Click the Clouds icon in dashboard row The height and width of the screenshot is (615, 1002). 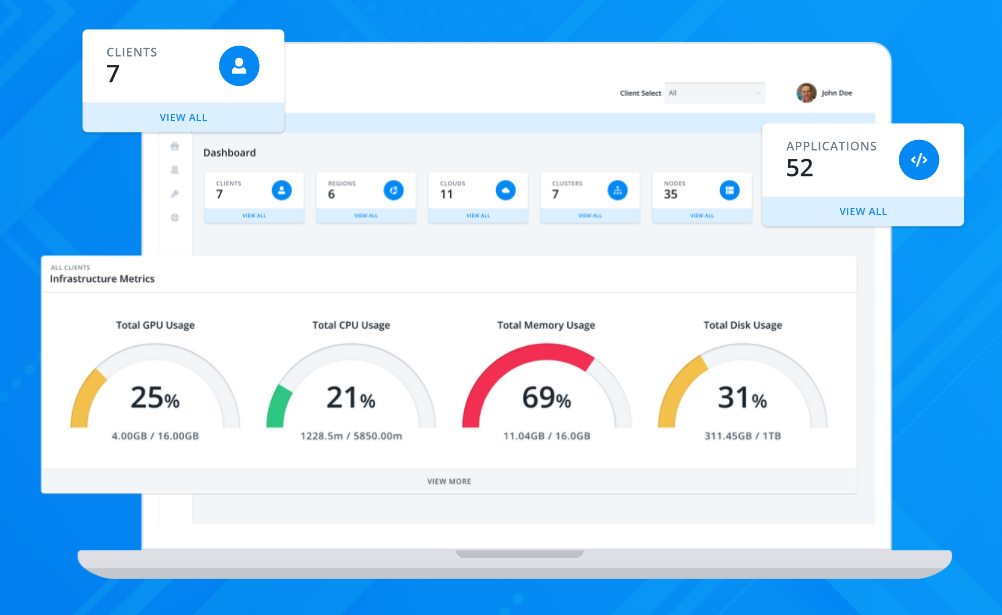tap(505, 189)
